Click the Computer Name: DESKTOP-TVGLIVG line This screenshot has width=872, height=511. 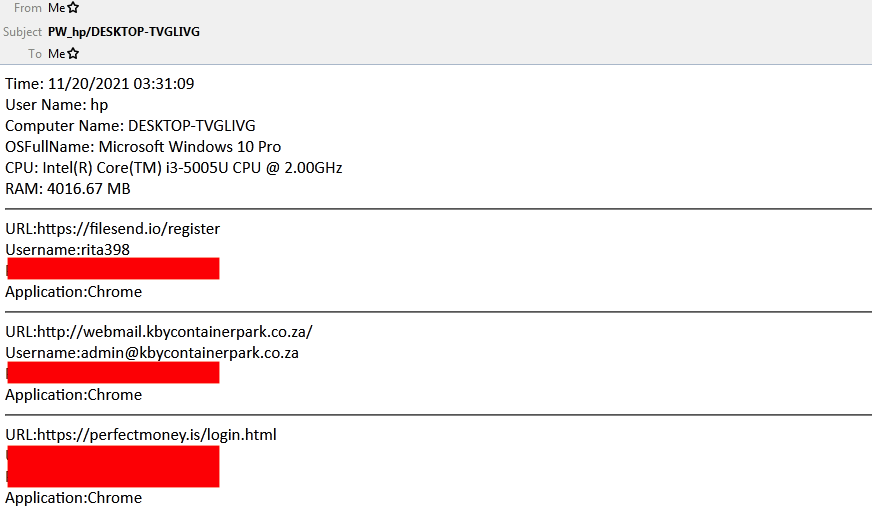[130, 126]
